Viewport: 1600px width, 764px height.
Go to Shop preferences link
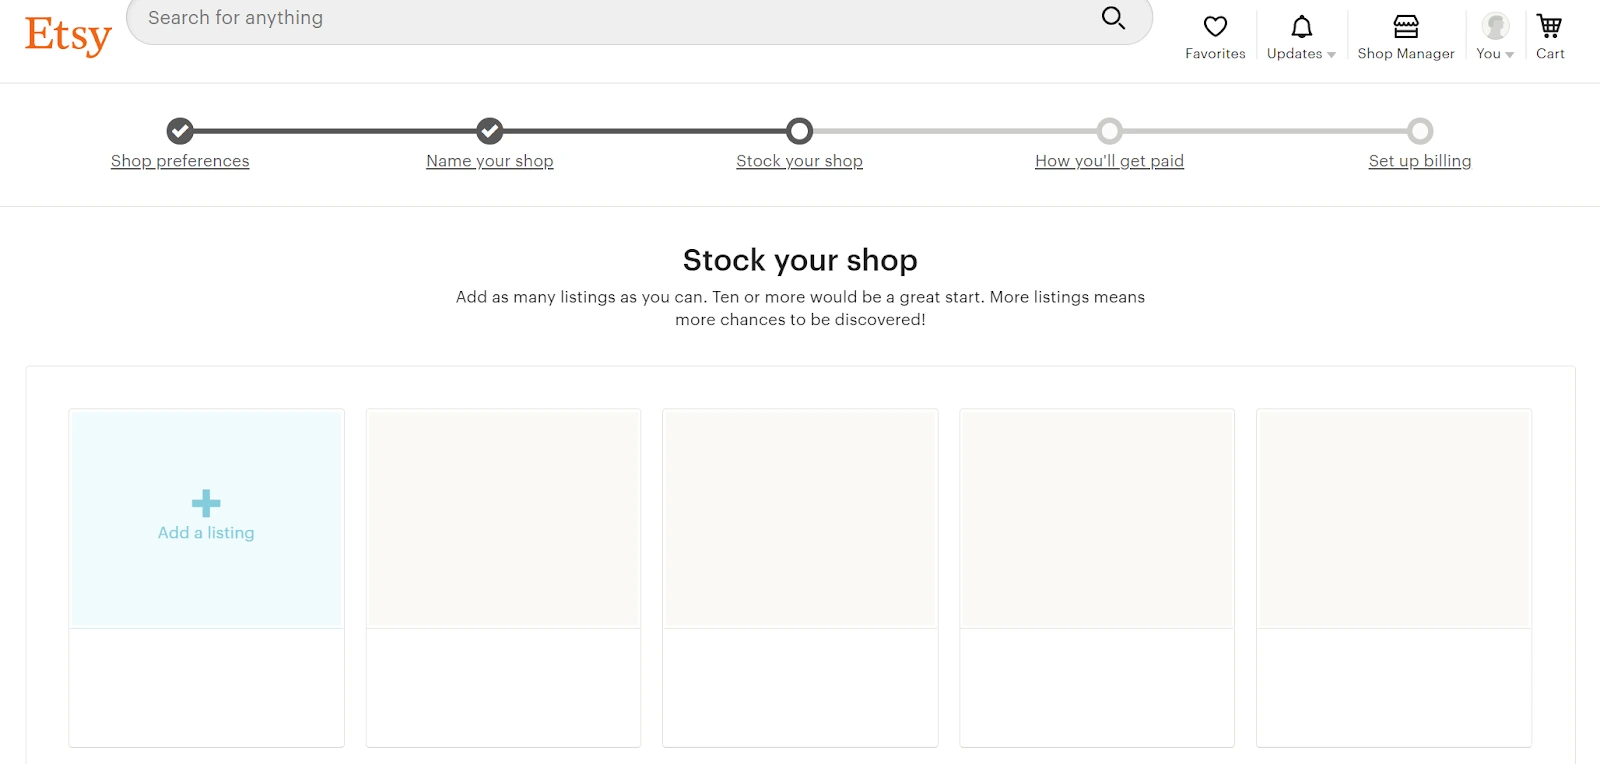coord(180,161)
